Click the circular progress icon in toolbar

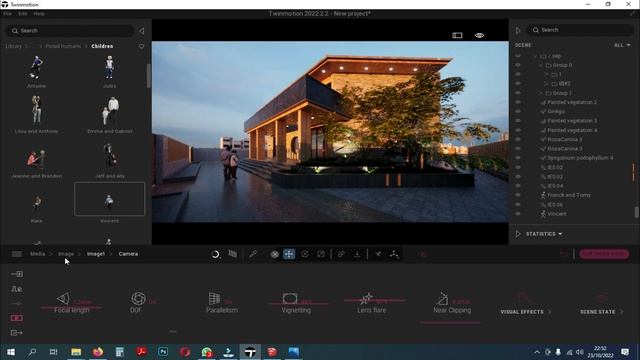pos(216,254)
